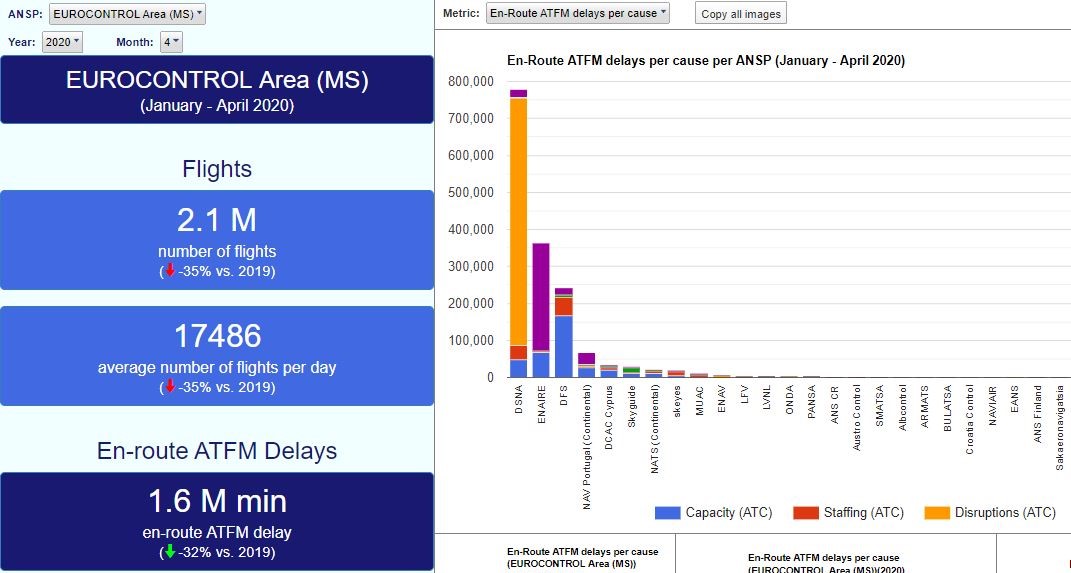The image size is (1071, 573).
Task: Click the 2.1 M number of flights card
Action: point(217,240)
